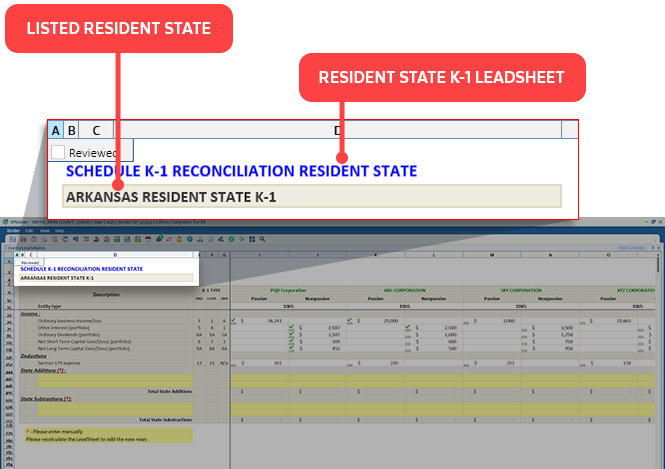Select the Forms/Leads/Notes panel tab
The width and height of the screenshot is (665, 469).
coord(27,248)
